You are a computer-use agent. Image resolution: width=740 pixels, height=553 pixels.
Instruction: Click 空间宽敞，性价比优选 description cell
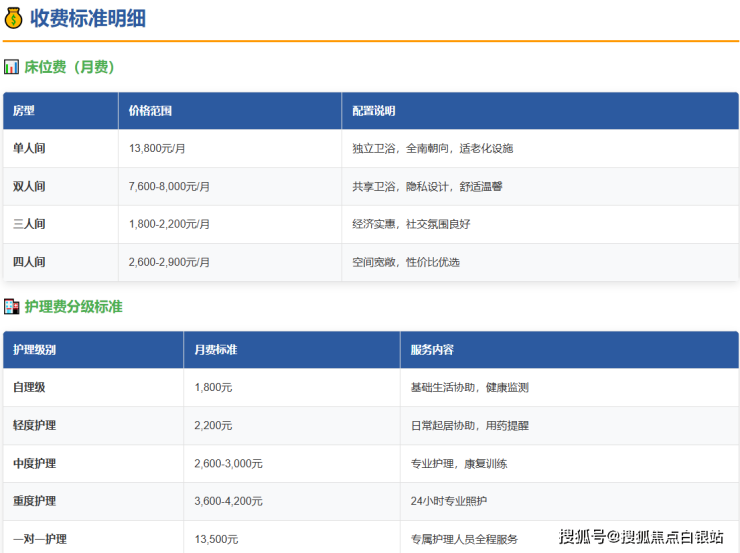click(x=405, y=262)
